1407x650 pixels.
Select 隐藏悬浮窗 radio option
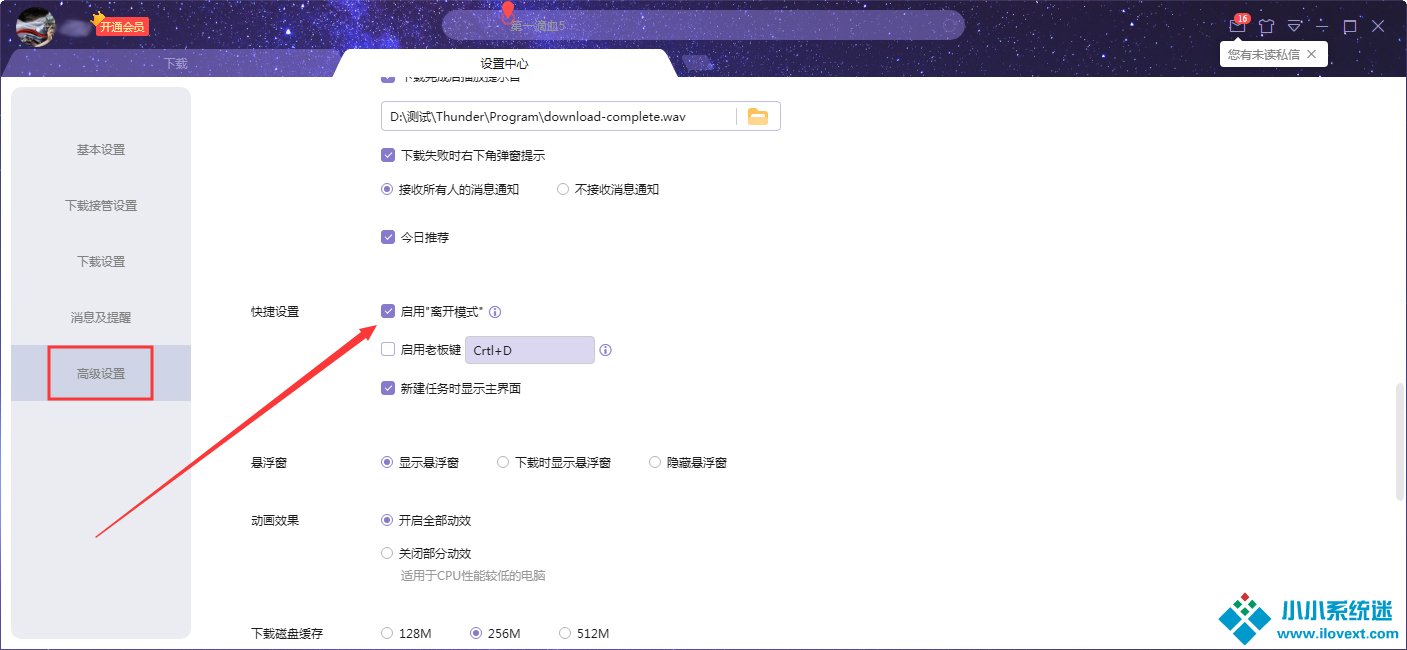(x=655, y=463)
